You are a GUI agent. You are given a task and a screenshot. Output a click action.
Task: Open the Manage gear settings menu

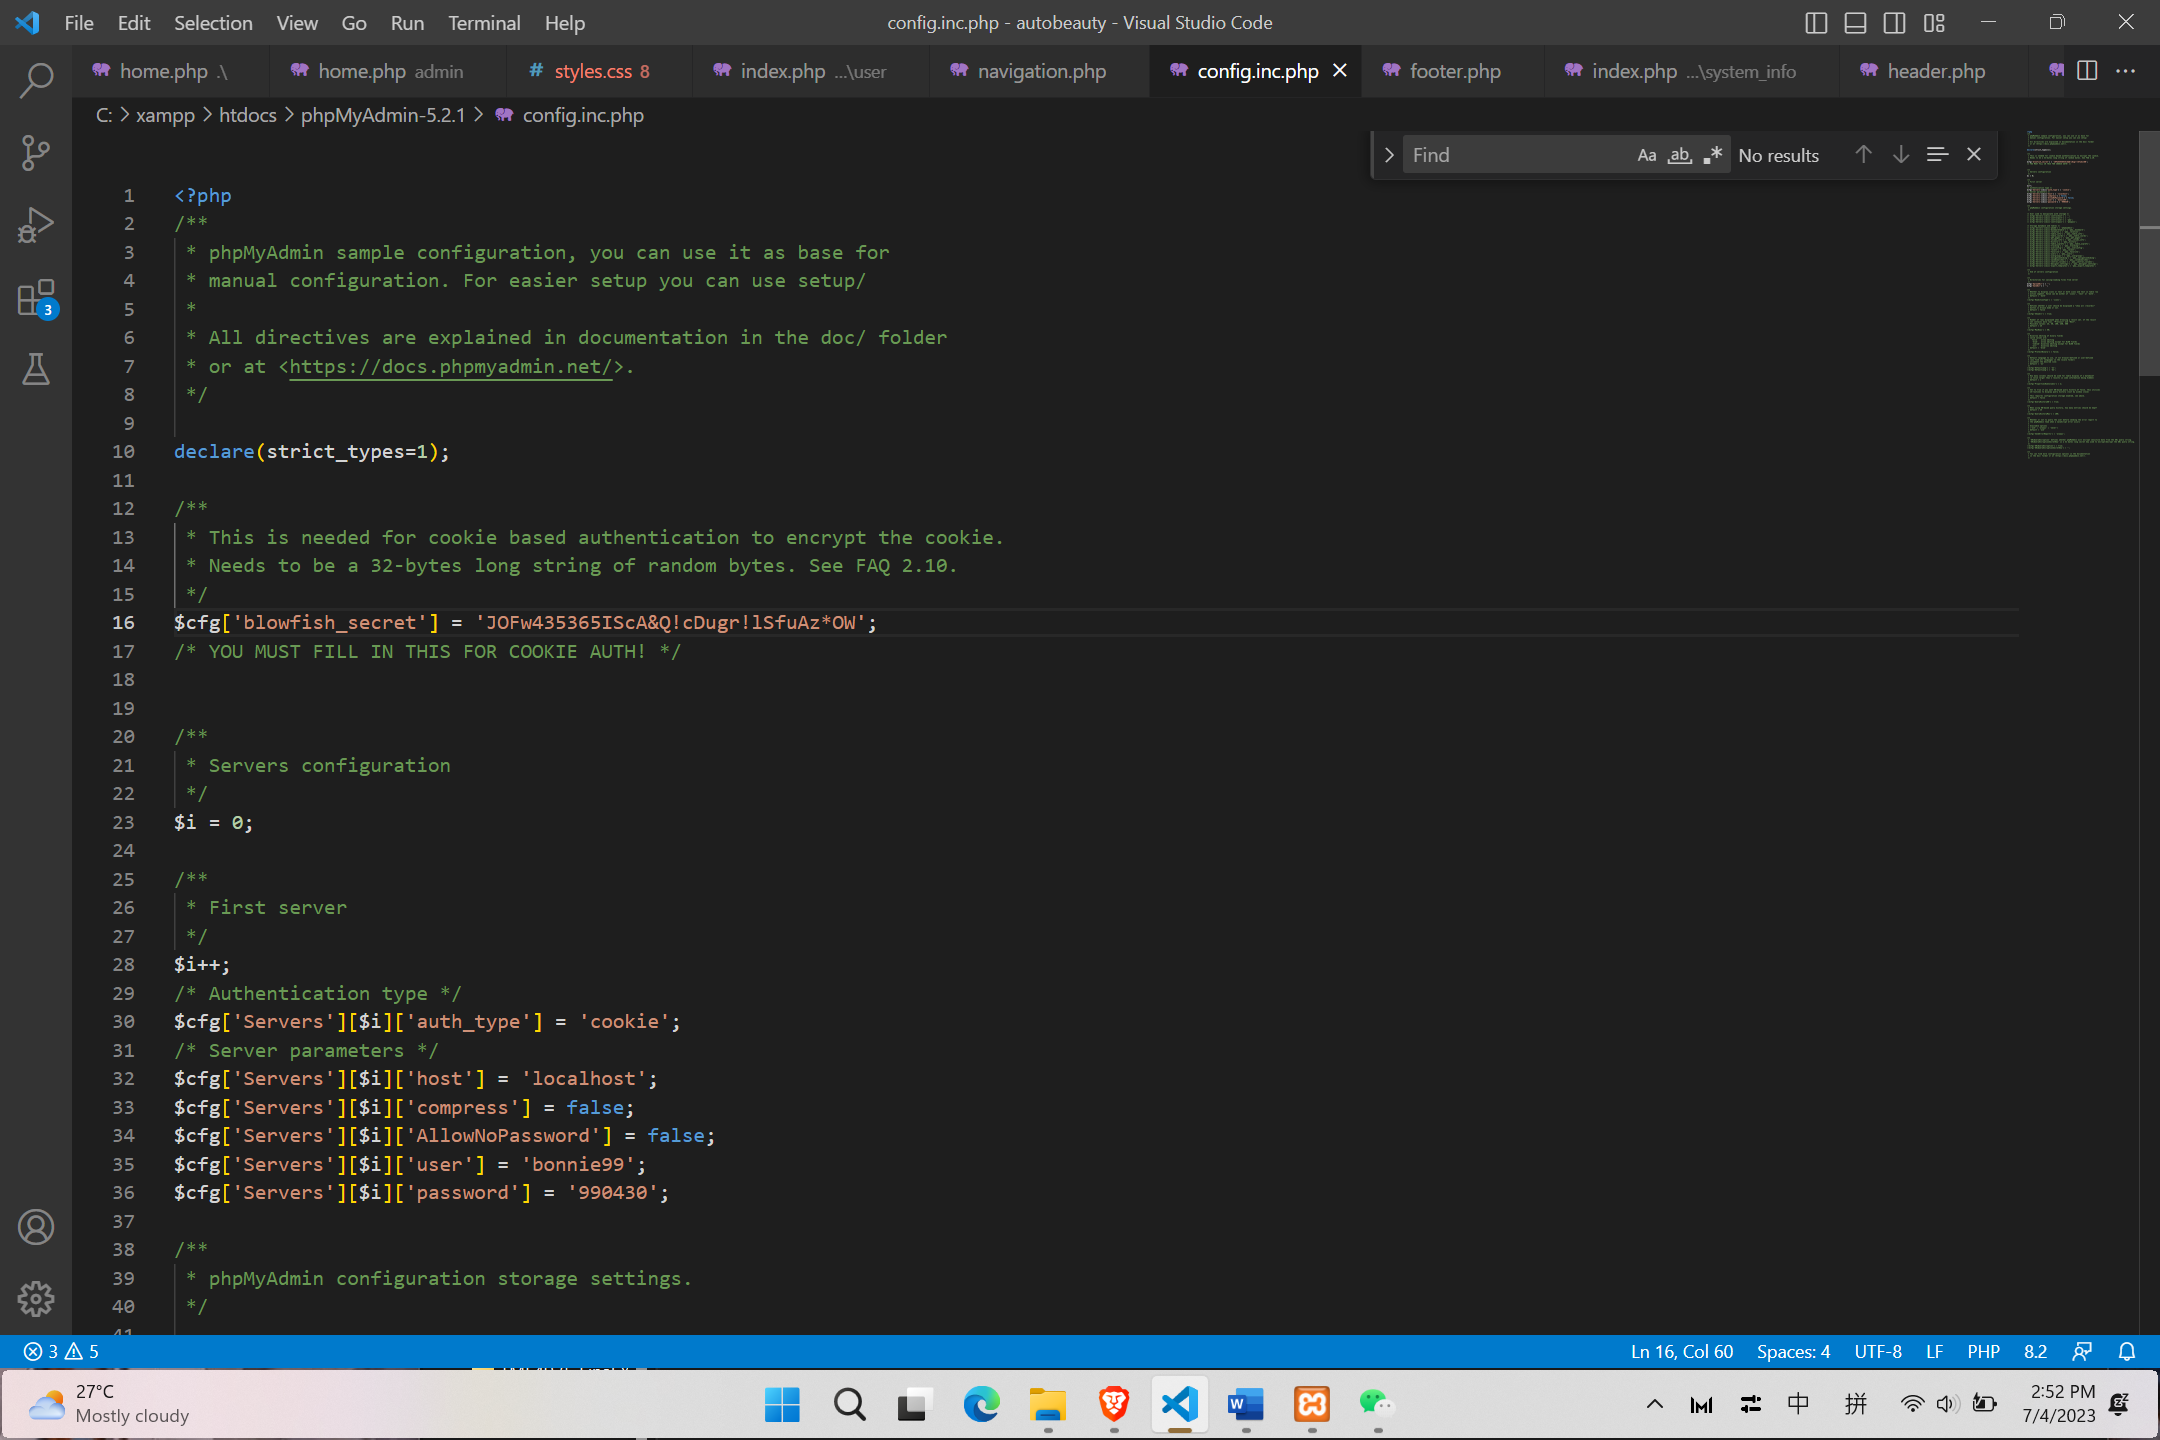36,1299
